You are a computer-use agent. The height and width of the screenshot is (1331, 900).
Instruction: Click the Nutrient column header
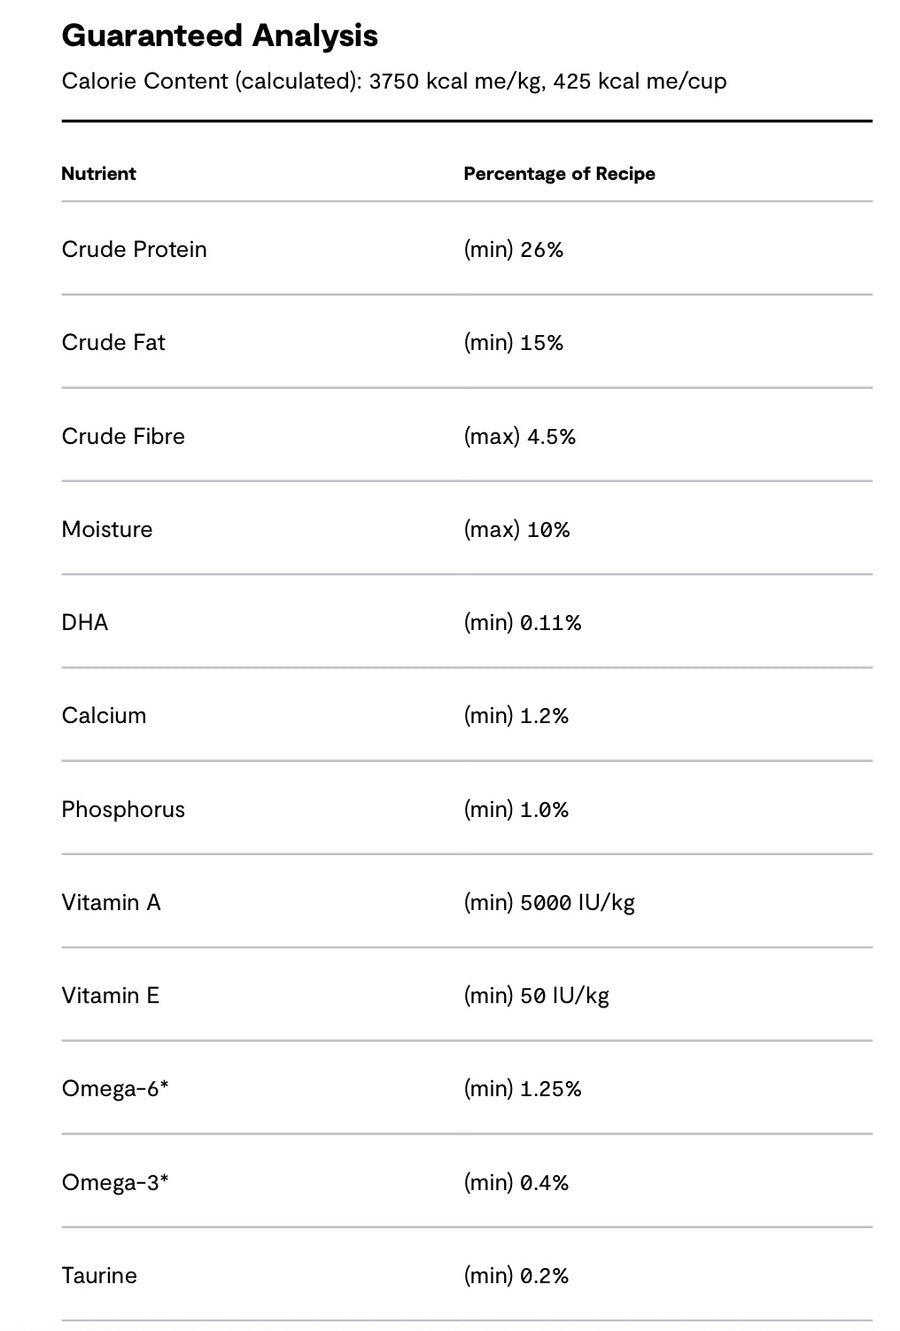click(98, 173)
